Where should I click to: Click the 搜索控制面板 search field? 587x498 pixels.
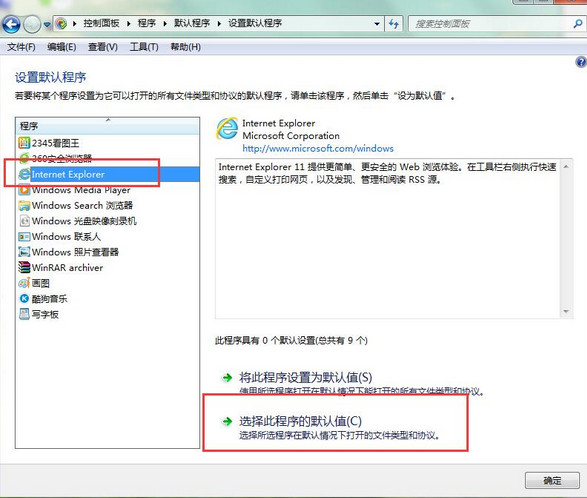(490, 24)
